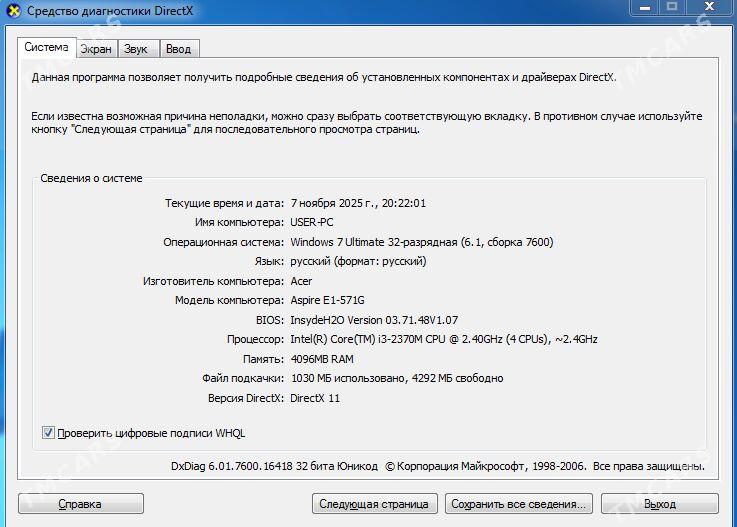Close the DirectX diagnostic window
737x527 pixels.
tap(710, 8)
